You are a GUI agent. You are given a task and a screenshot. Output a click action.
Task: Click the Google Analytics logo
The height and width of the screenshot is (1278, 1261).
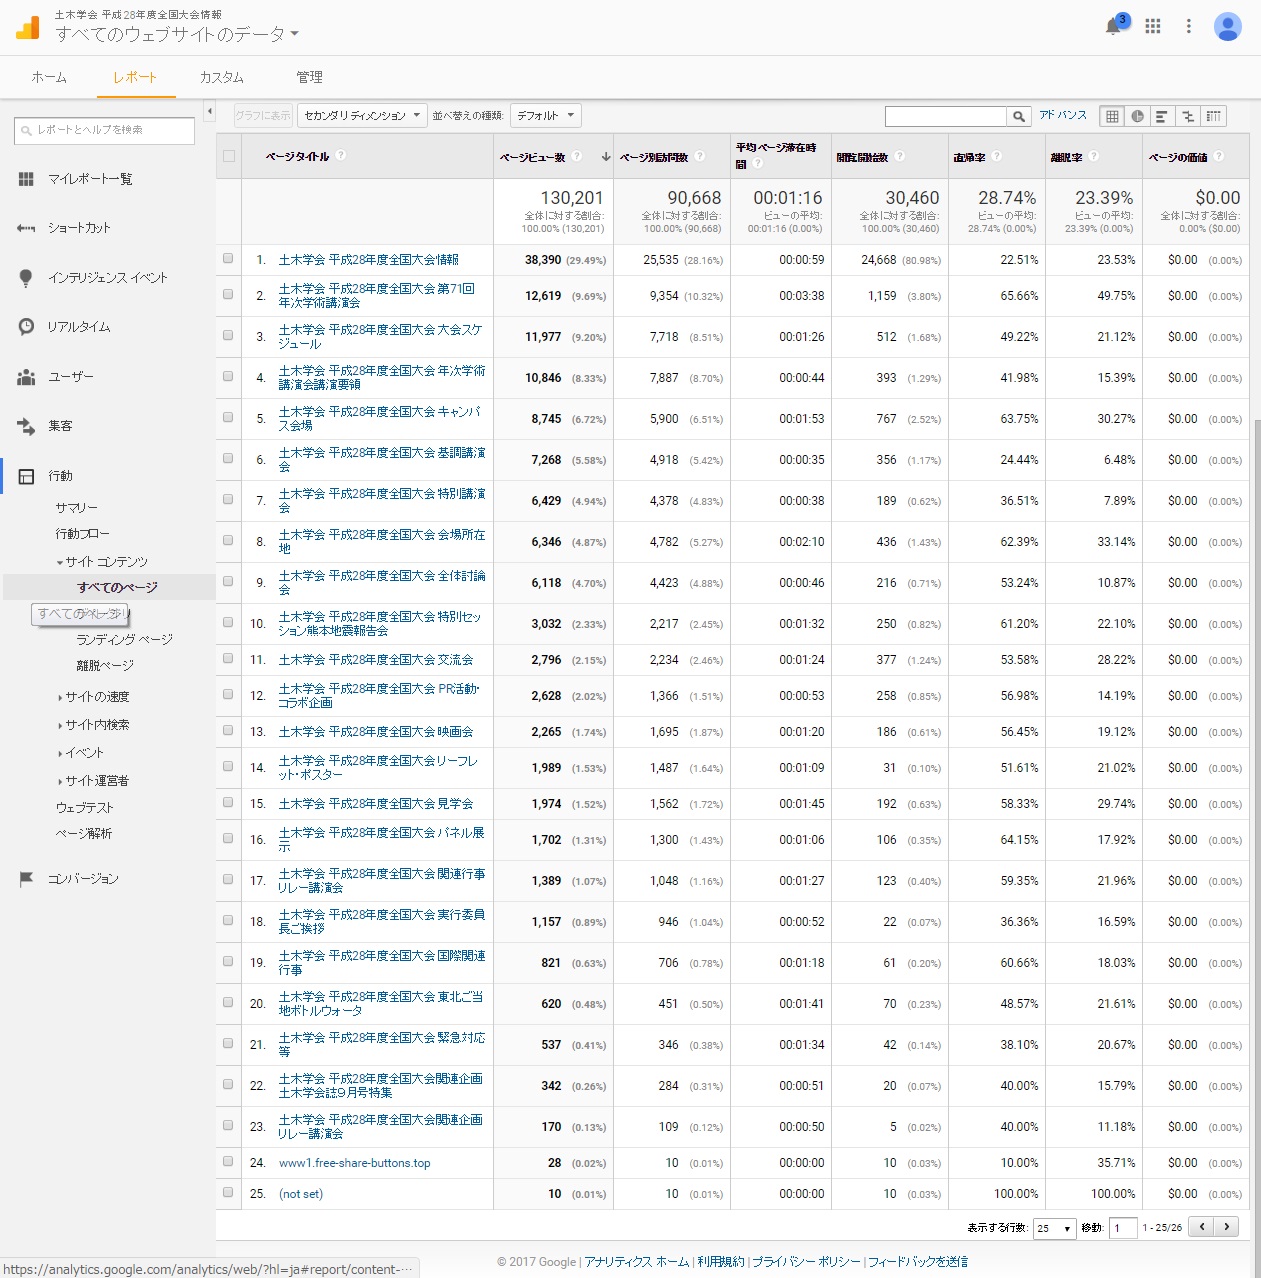[x=27, y=28]
